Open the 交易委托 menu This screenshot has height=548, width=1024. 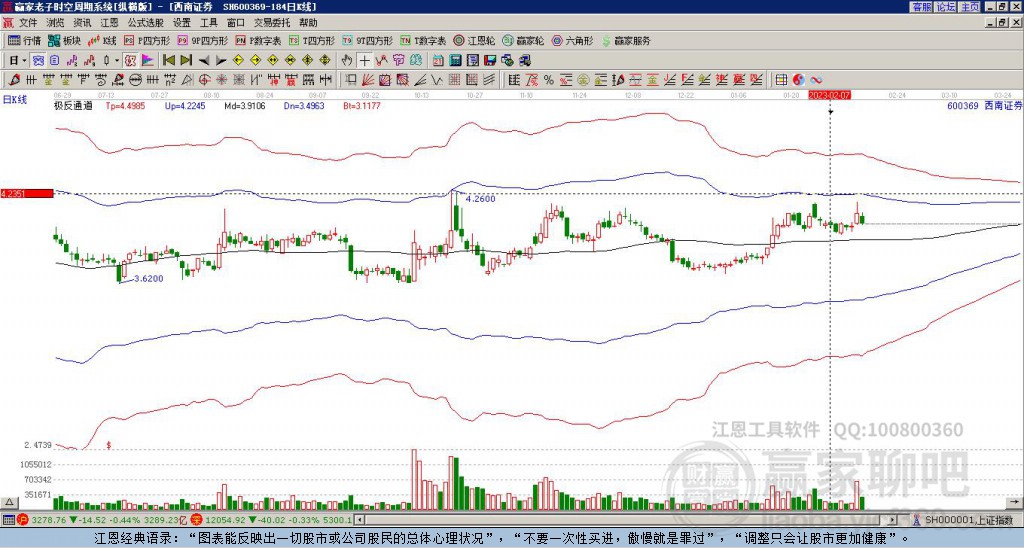(272, 23)
